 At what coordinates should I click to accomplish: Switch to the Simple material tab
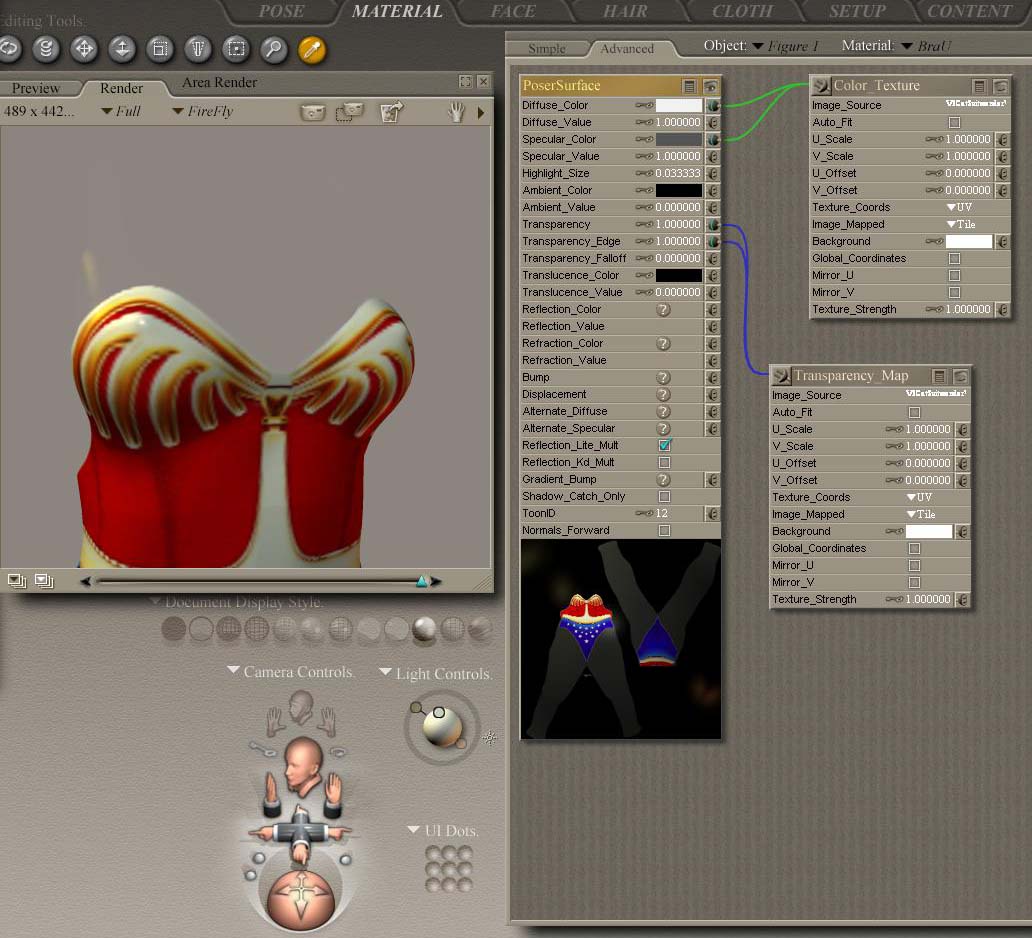[546, 48]
